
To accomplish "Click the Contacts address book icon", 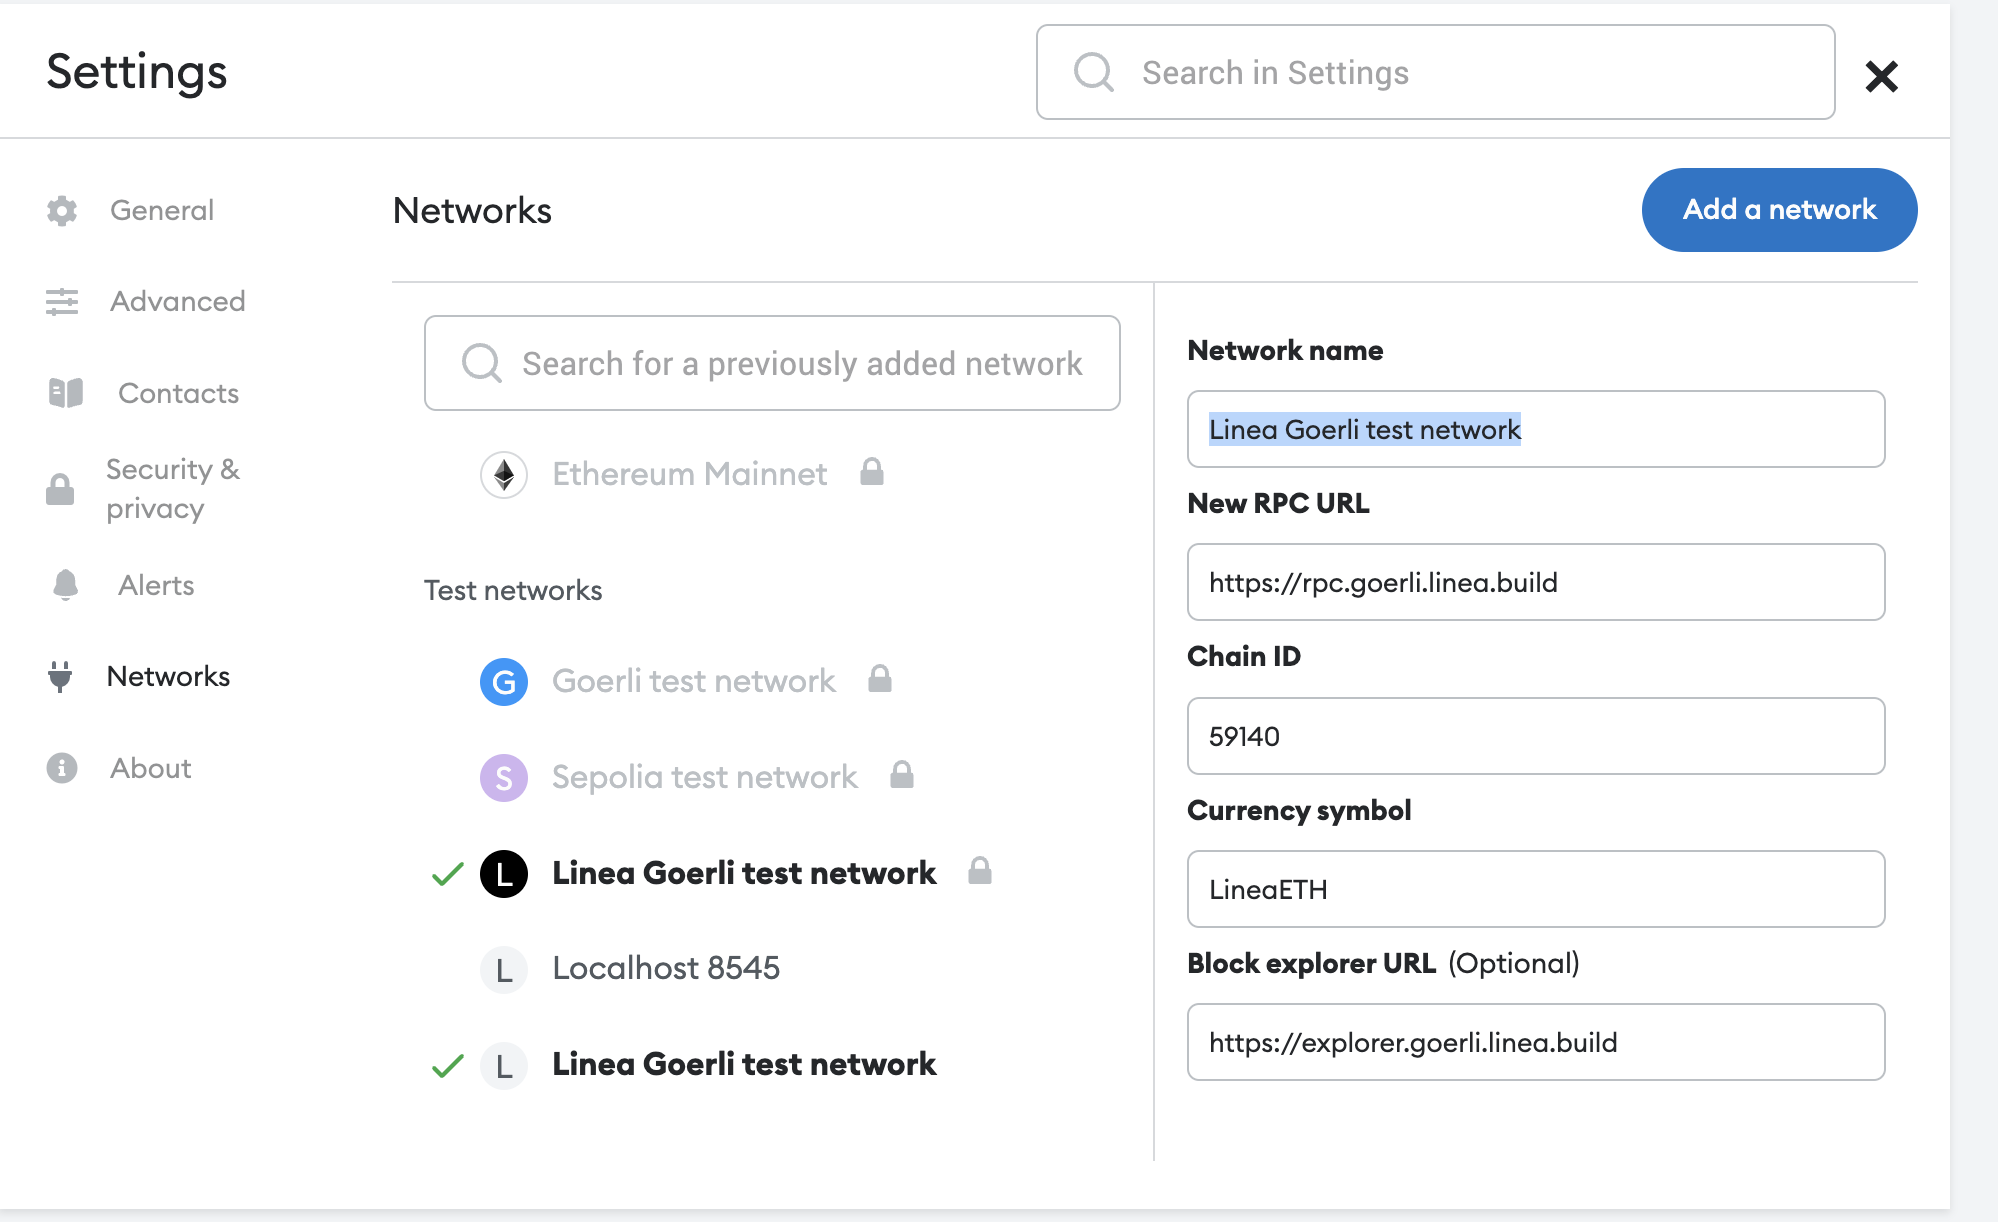I will [62, 393].
